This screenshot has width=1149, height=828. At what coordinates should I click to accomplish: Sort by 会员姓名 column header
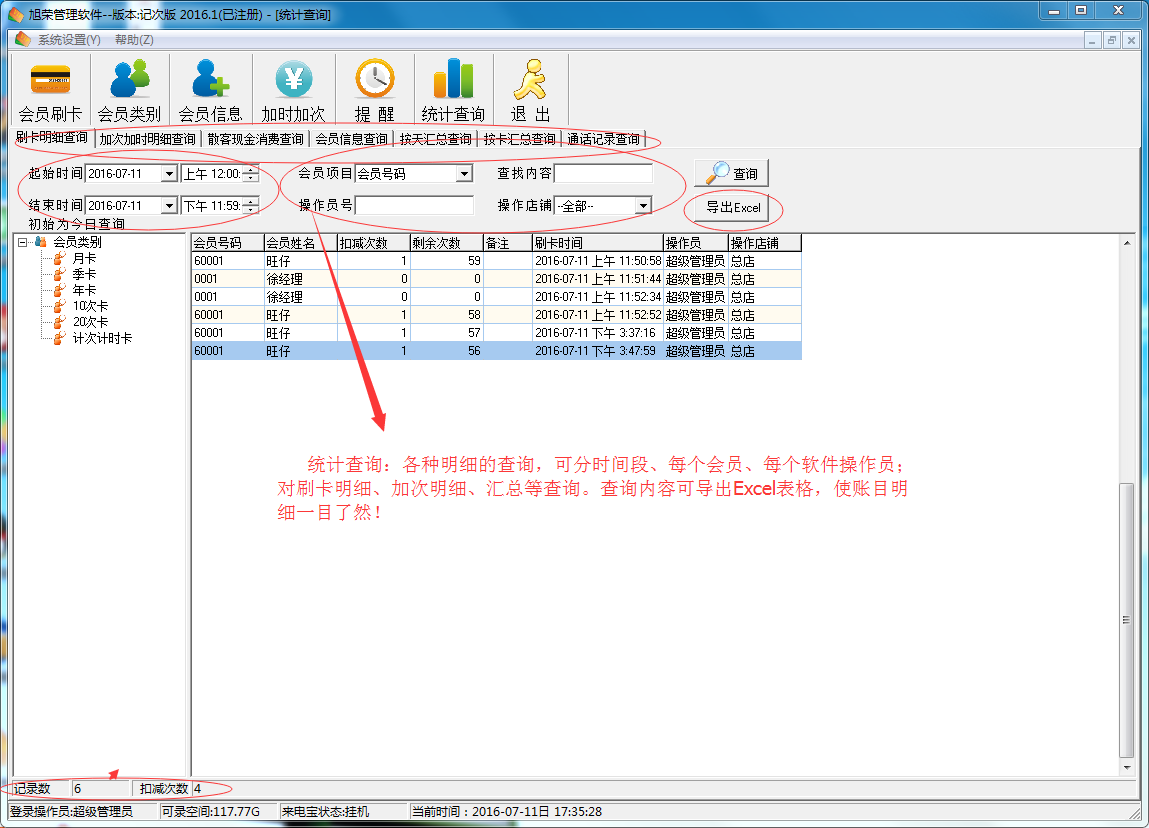[x=300, y=243]
